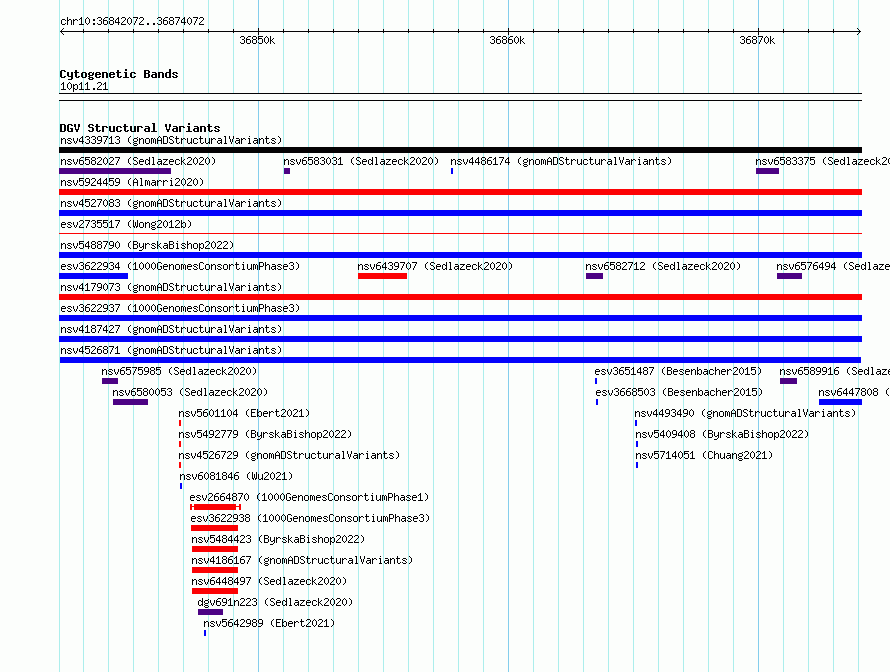The height and width of the screenshot is (672, 890).
Task: Click esv2735517 Wong2012b variant label
Action: 126,224
